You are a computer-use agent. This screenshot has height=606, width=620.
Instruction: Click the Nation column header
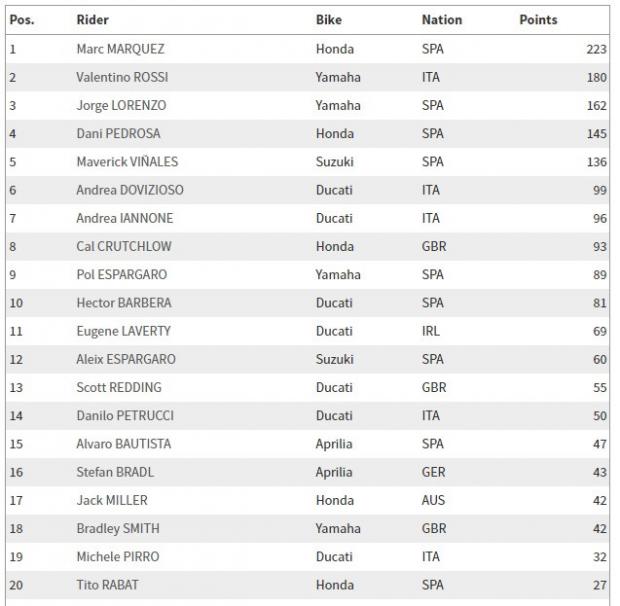point(442,20)
